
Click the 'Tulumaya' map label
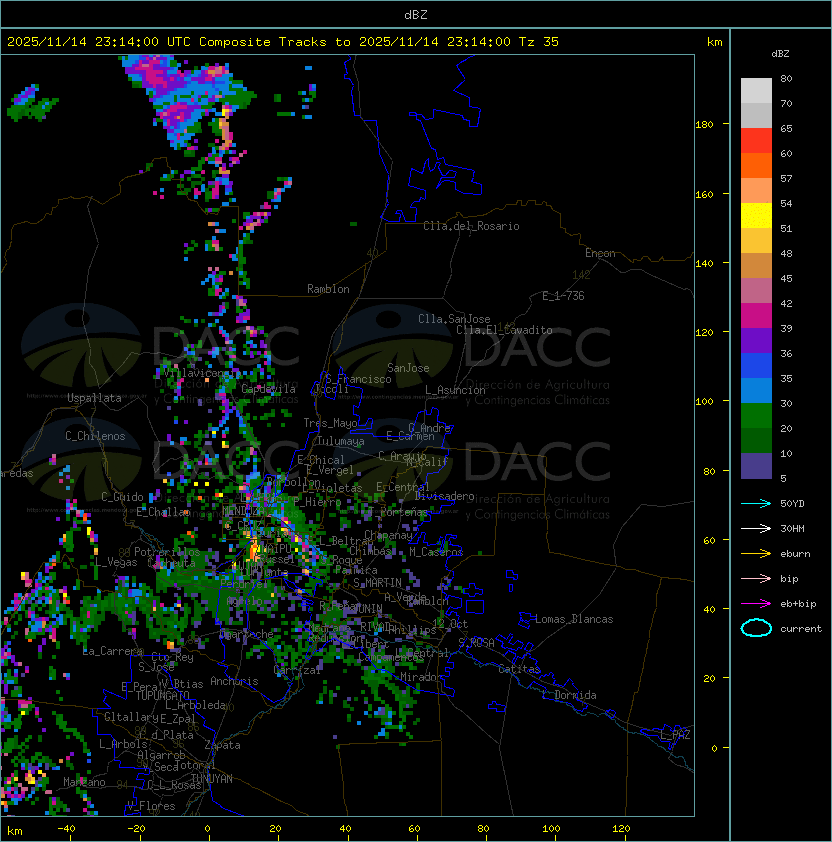click(341, 441)
